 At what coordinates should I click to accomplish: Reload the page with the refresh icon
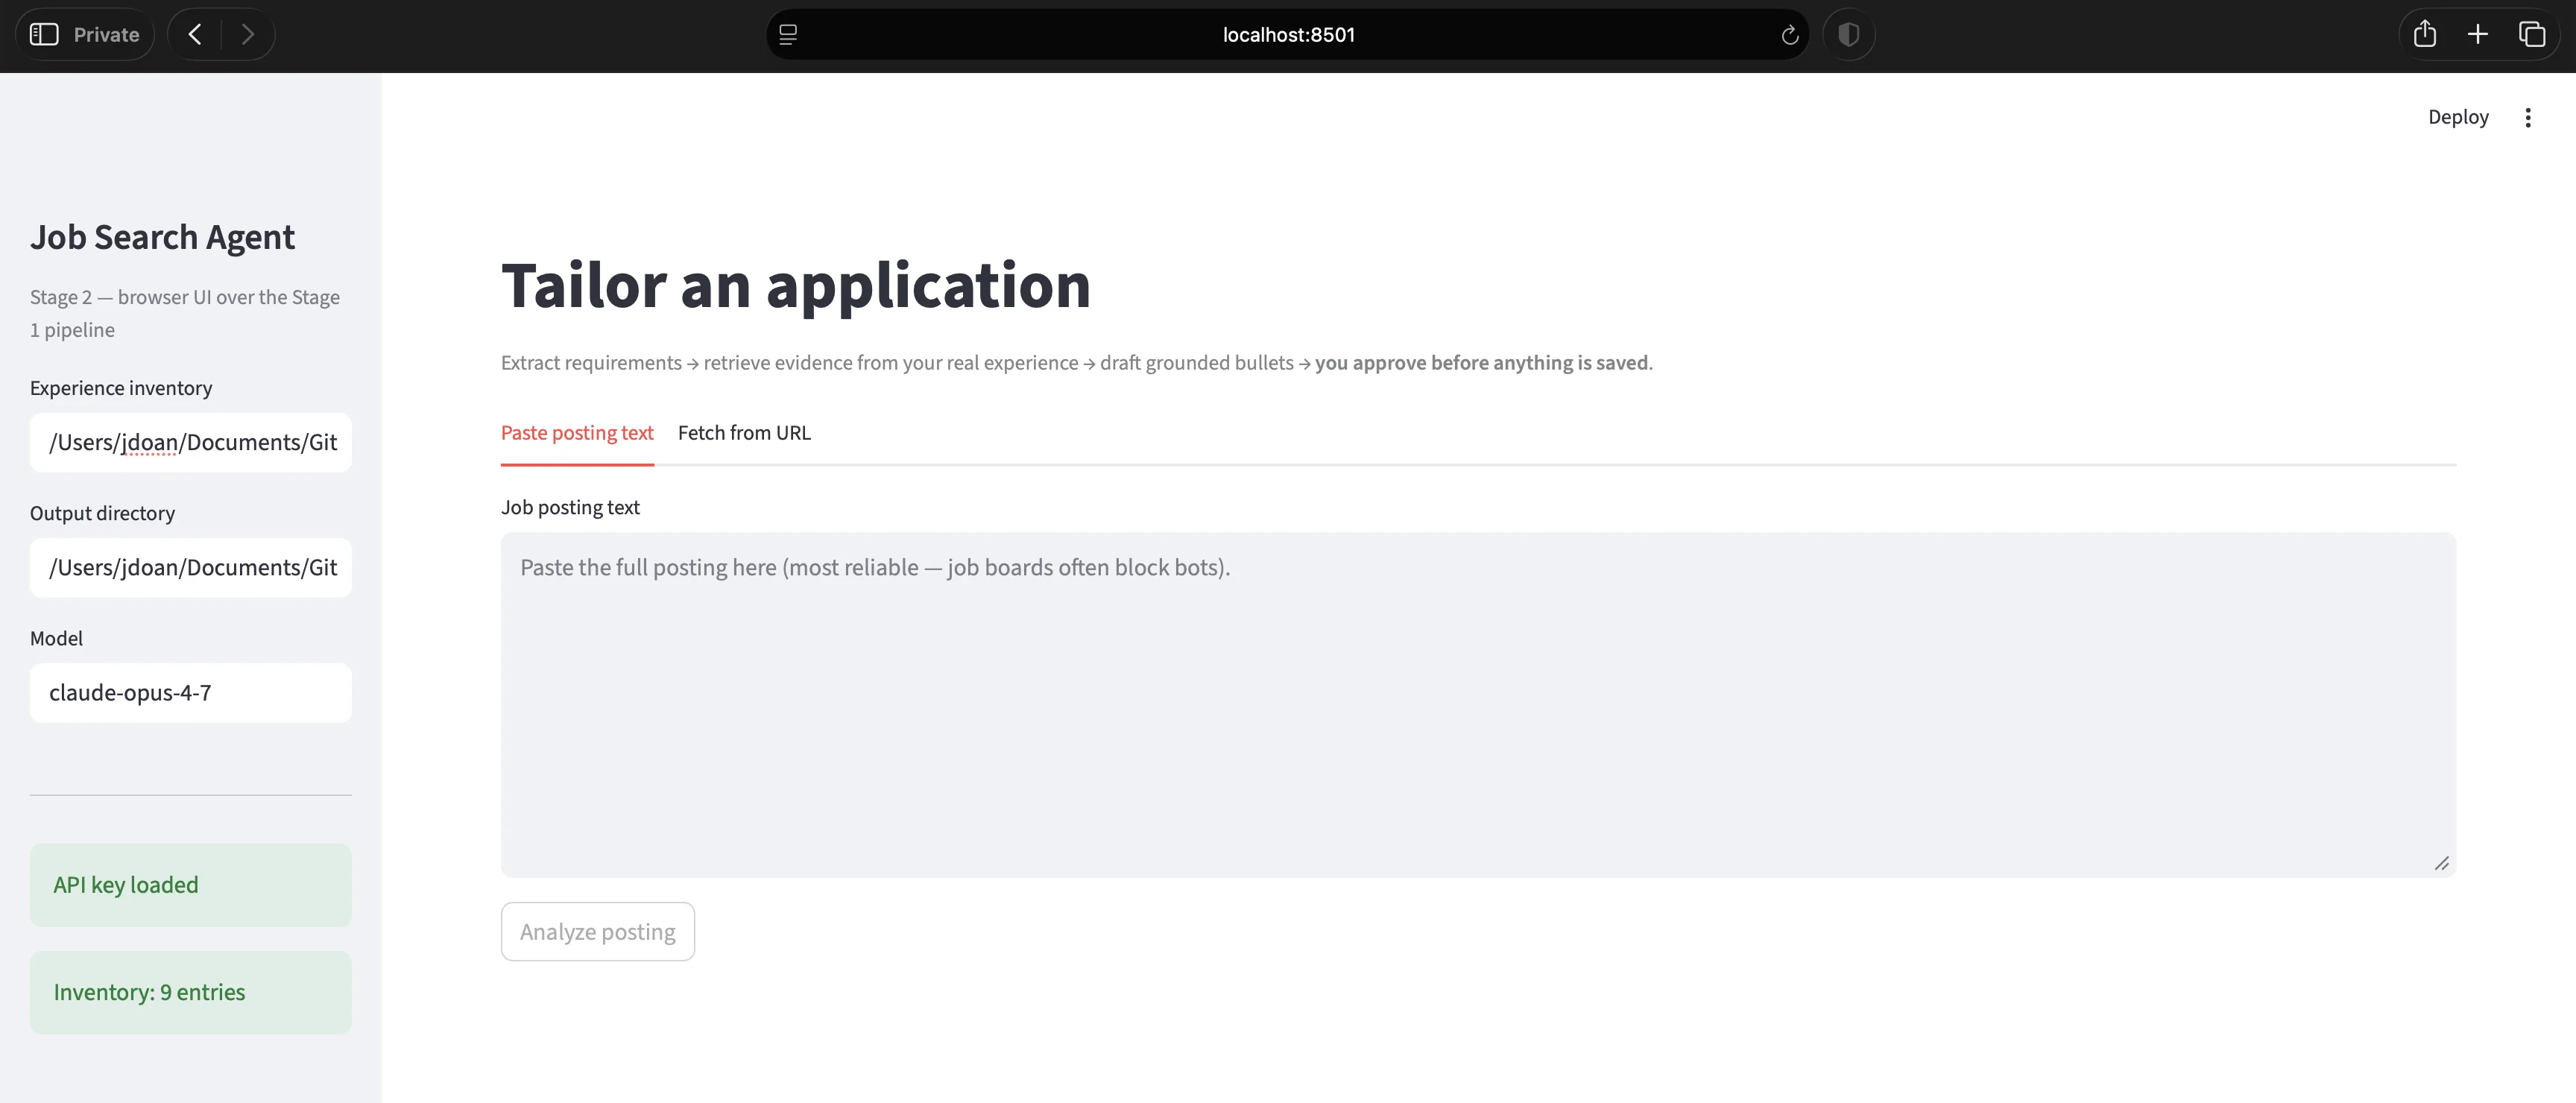coord(1790,35)
